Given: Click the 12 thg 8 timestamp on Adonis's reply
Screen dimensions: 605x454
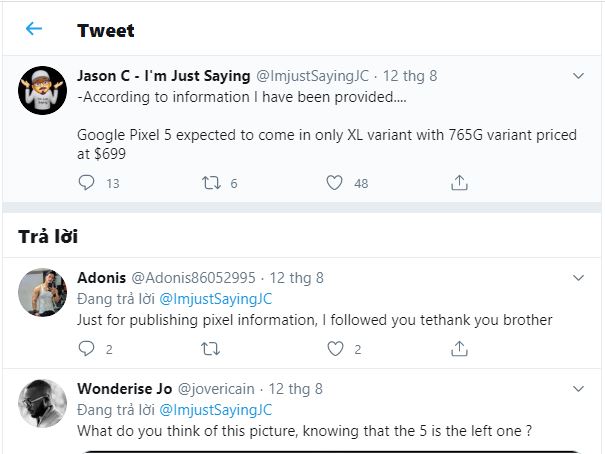Looking at the screenshot, I should point(297,278).
